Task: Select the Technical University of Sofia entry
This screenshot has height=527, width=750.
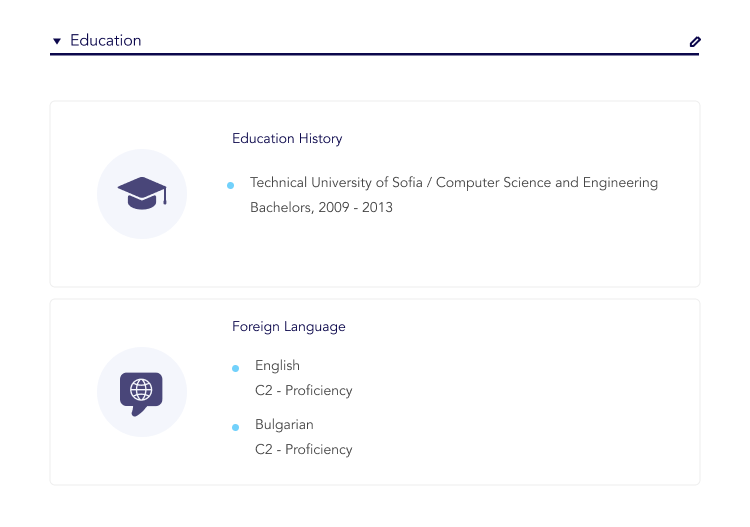Action: pyautogui.click(x=338, y=183)
